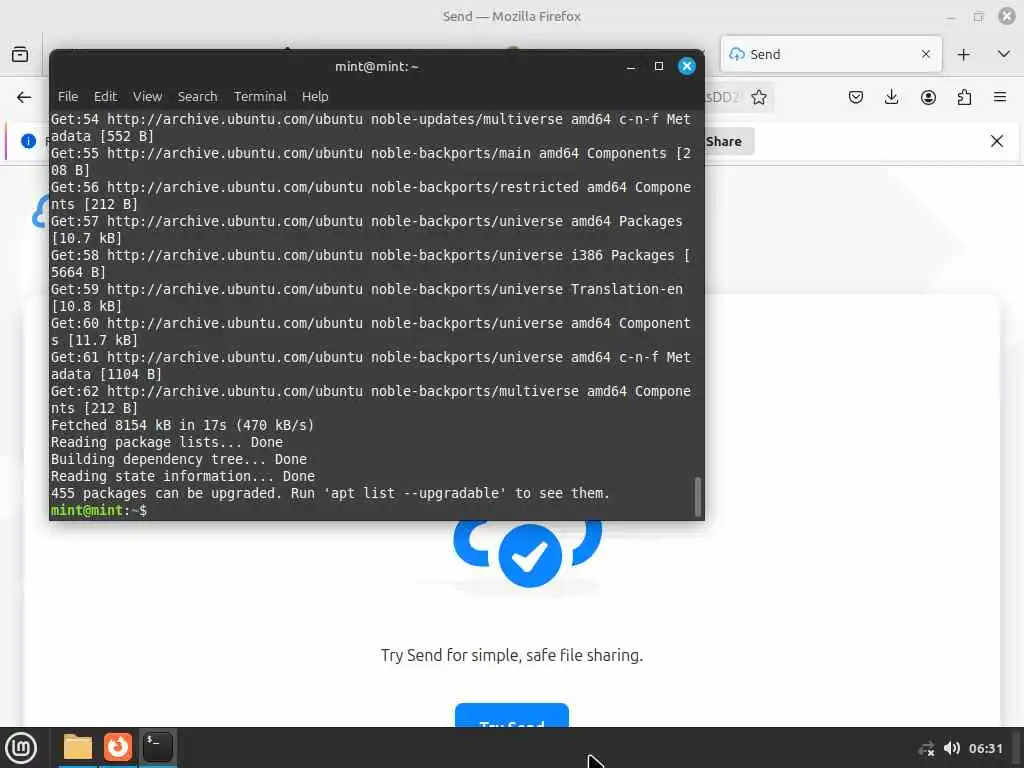Switch to Firefox in the taskbar

118,747
